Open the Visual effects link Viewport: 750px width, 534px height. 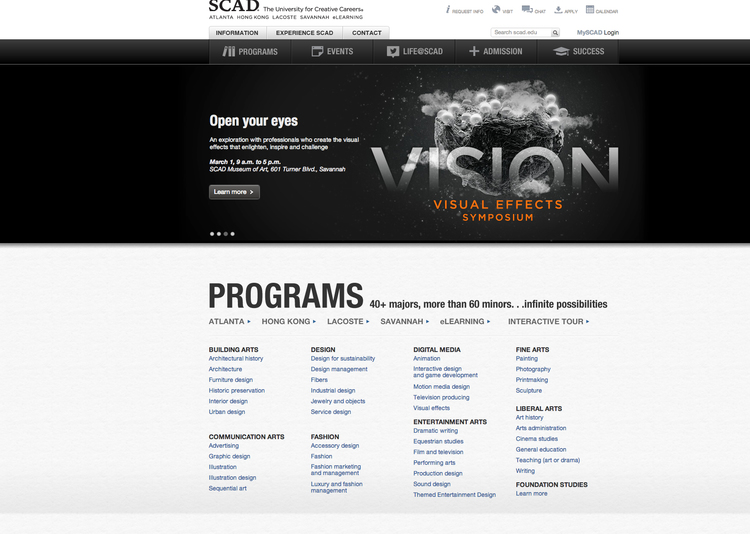tap(431, 408)
